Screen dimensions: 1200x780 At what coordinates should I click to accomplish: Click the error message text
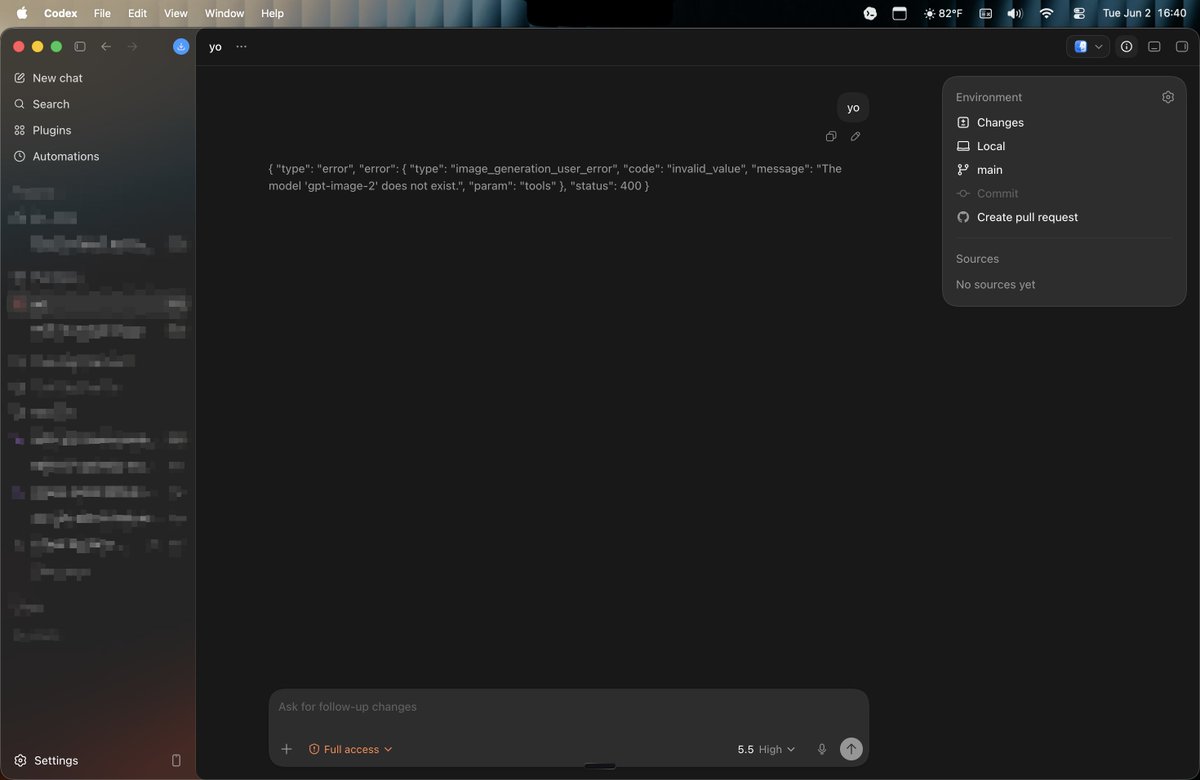[555, 177]
